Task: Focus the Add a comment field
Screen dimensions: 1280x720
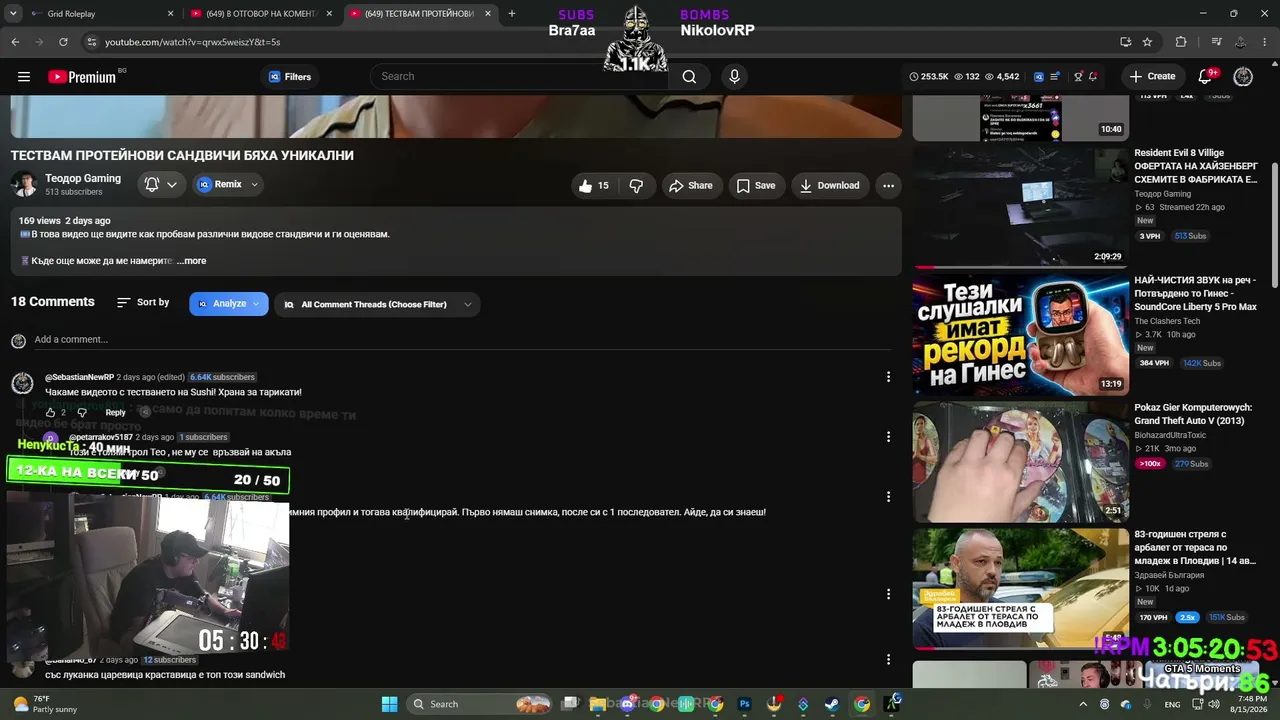Action: point(463,340)
